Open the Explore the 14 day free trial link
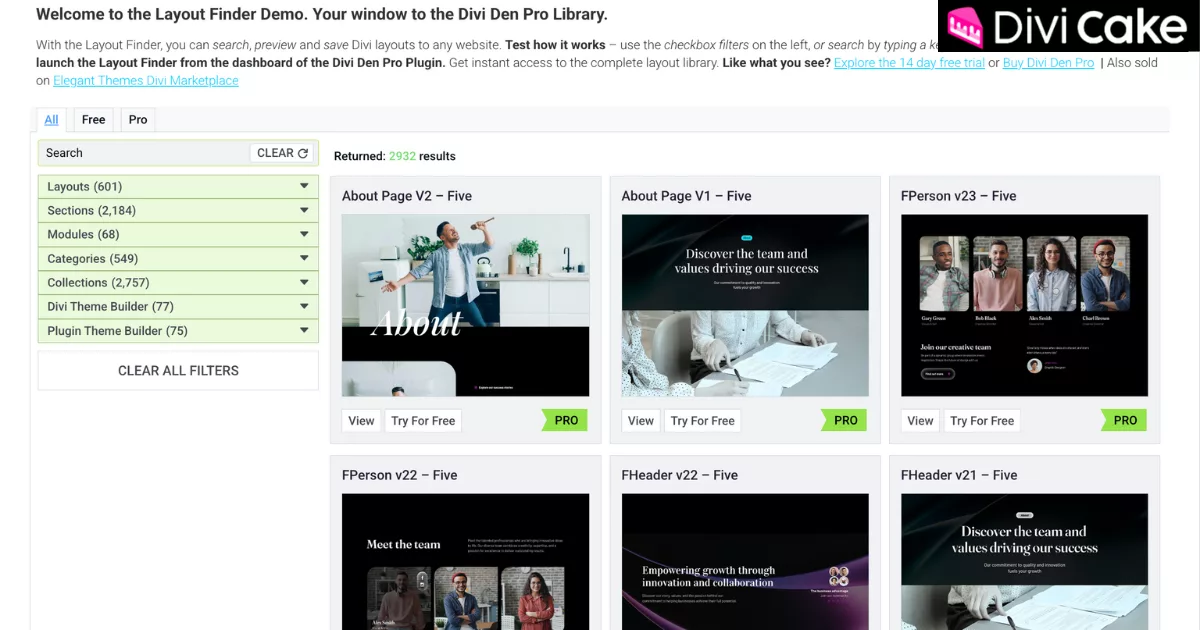This screenshot has height=630, width=1200. pos(909,62)
